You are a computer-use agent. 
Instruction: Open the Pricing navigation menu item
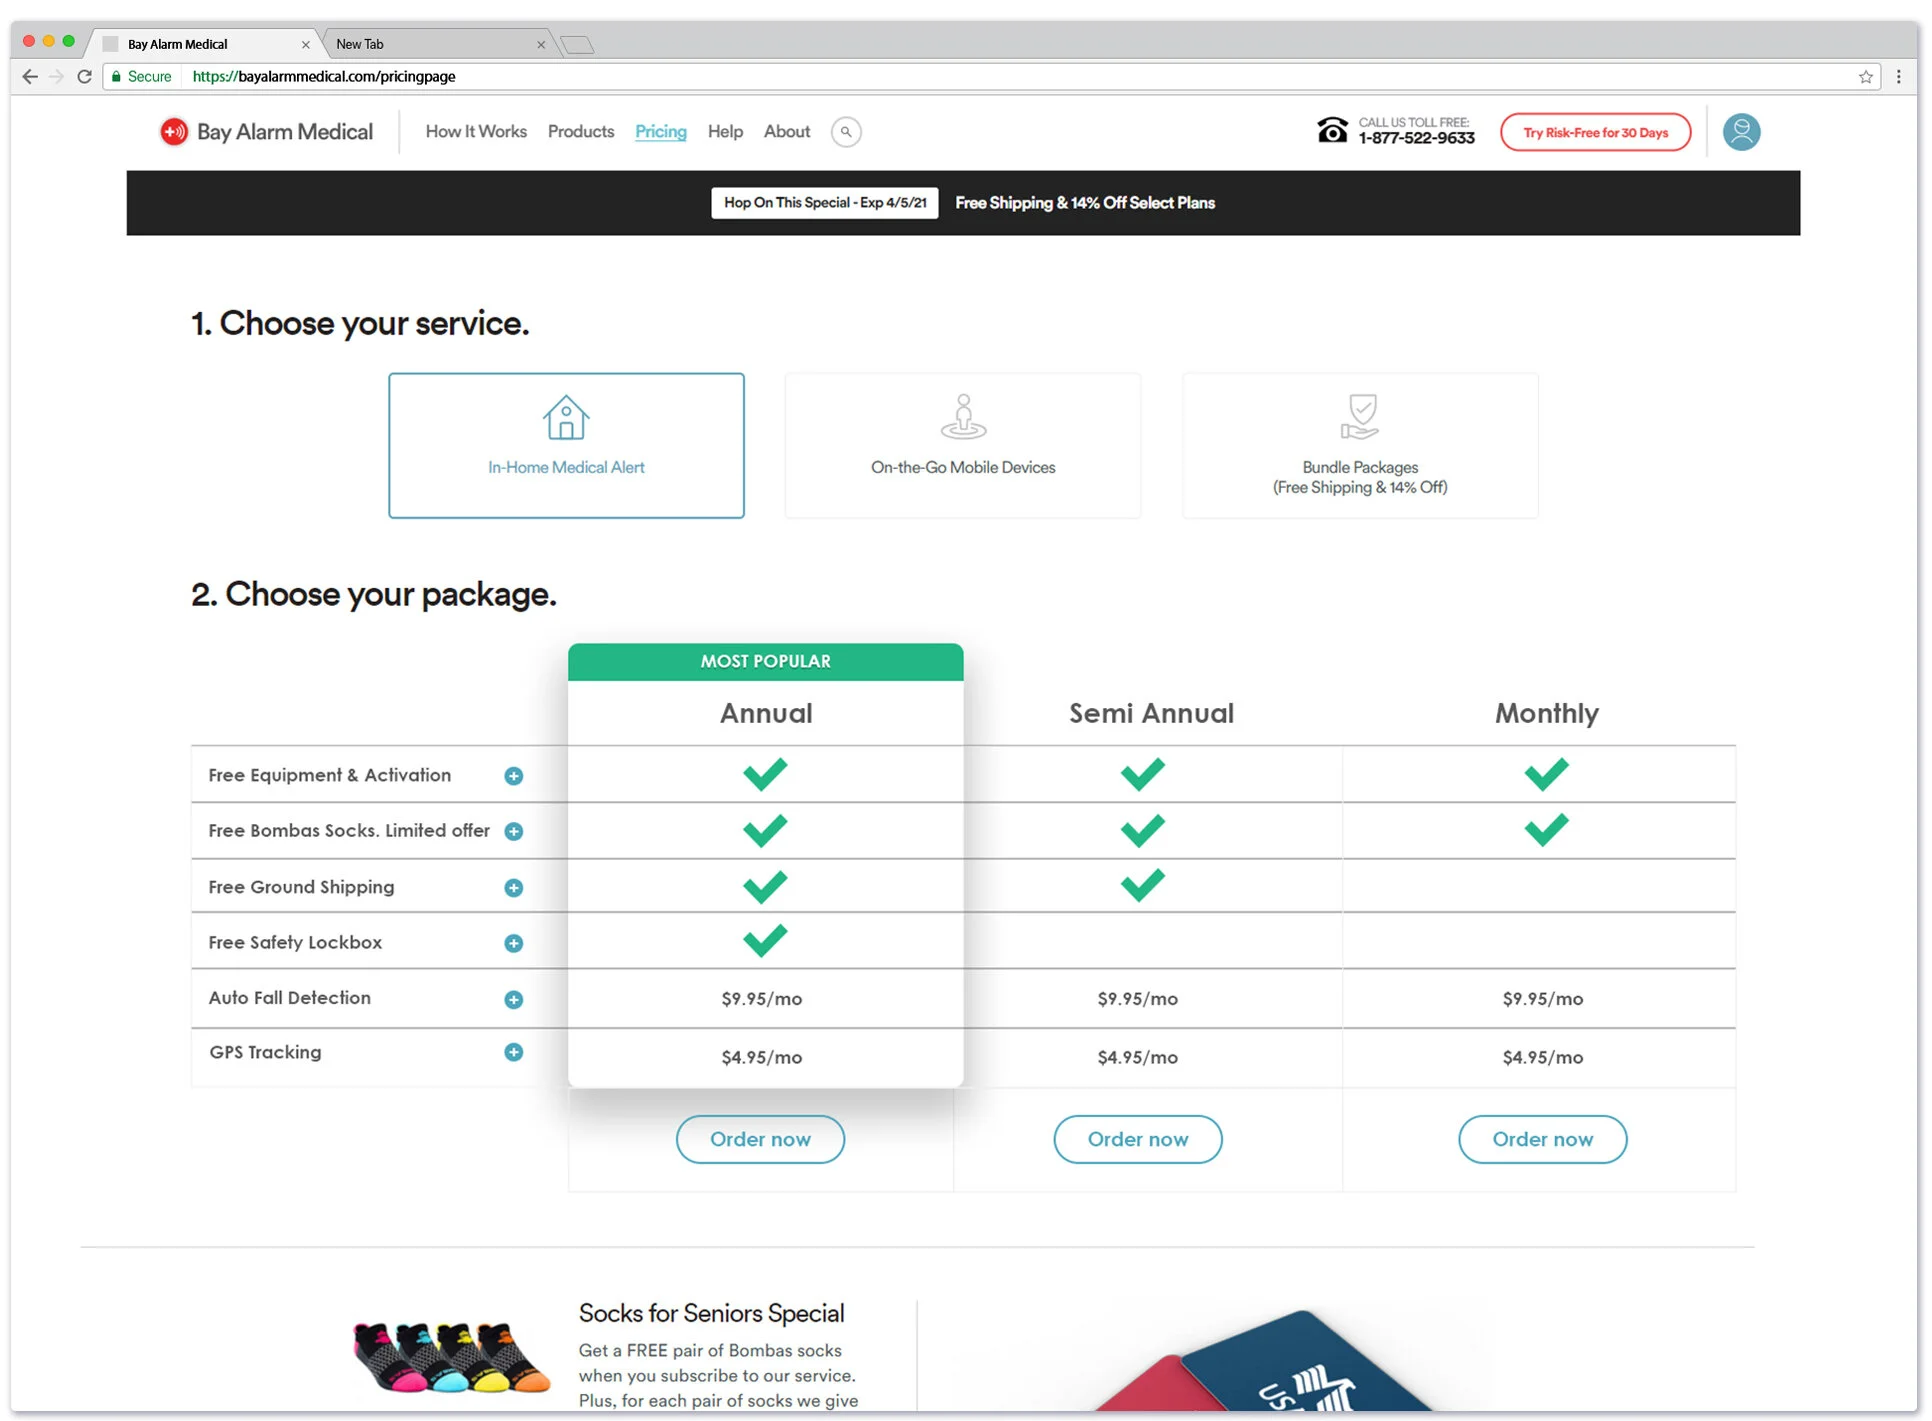pos(660,132)
